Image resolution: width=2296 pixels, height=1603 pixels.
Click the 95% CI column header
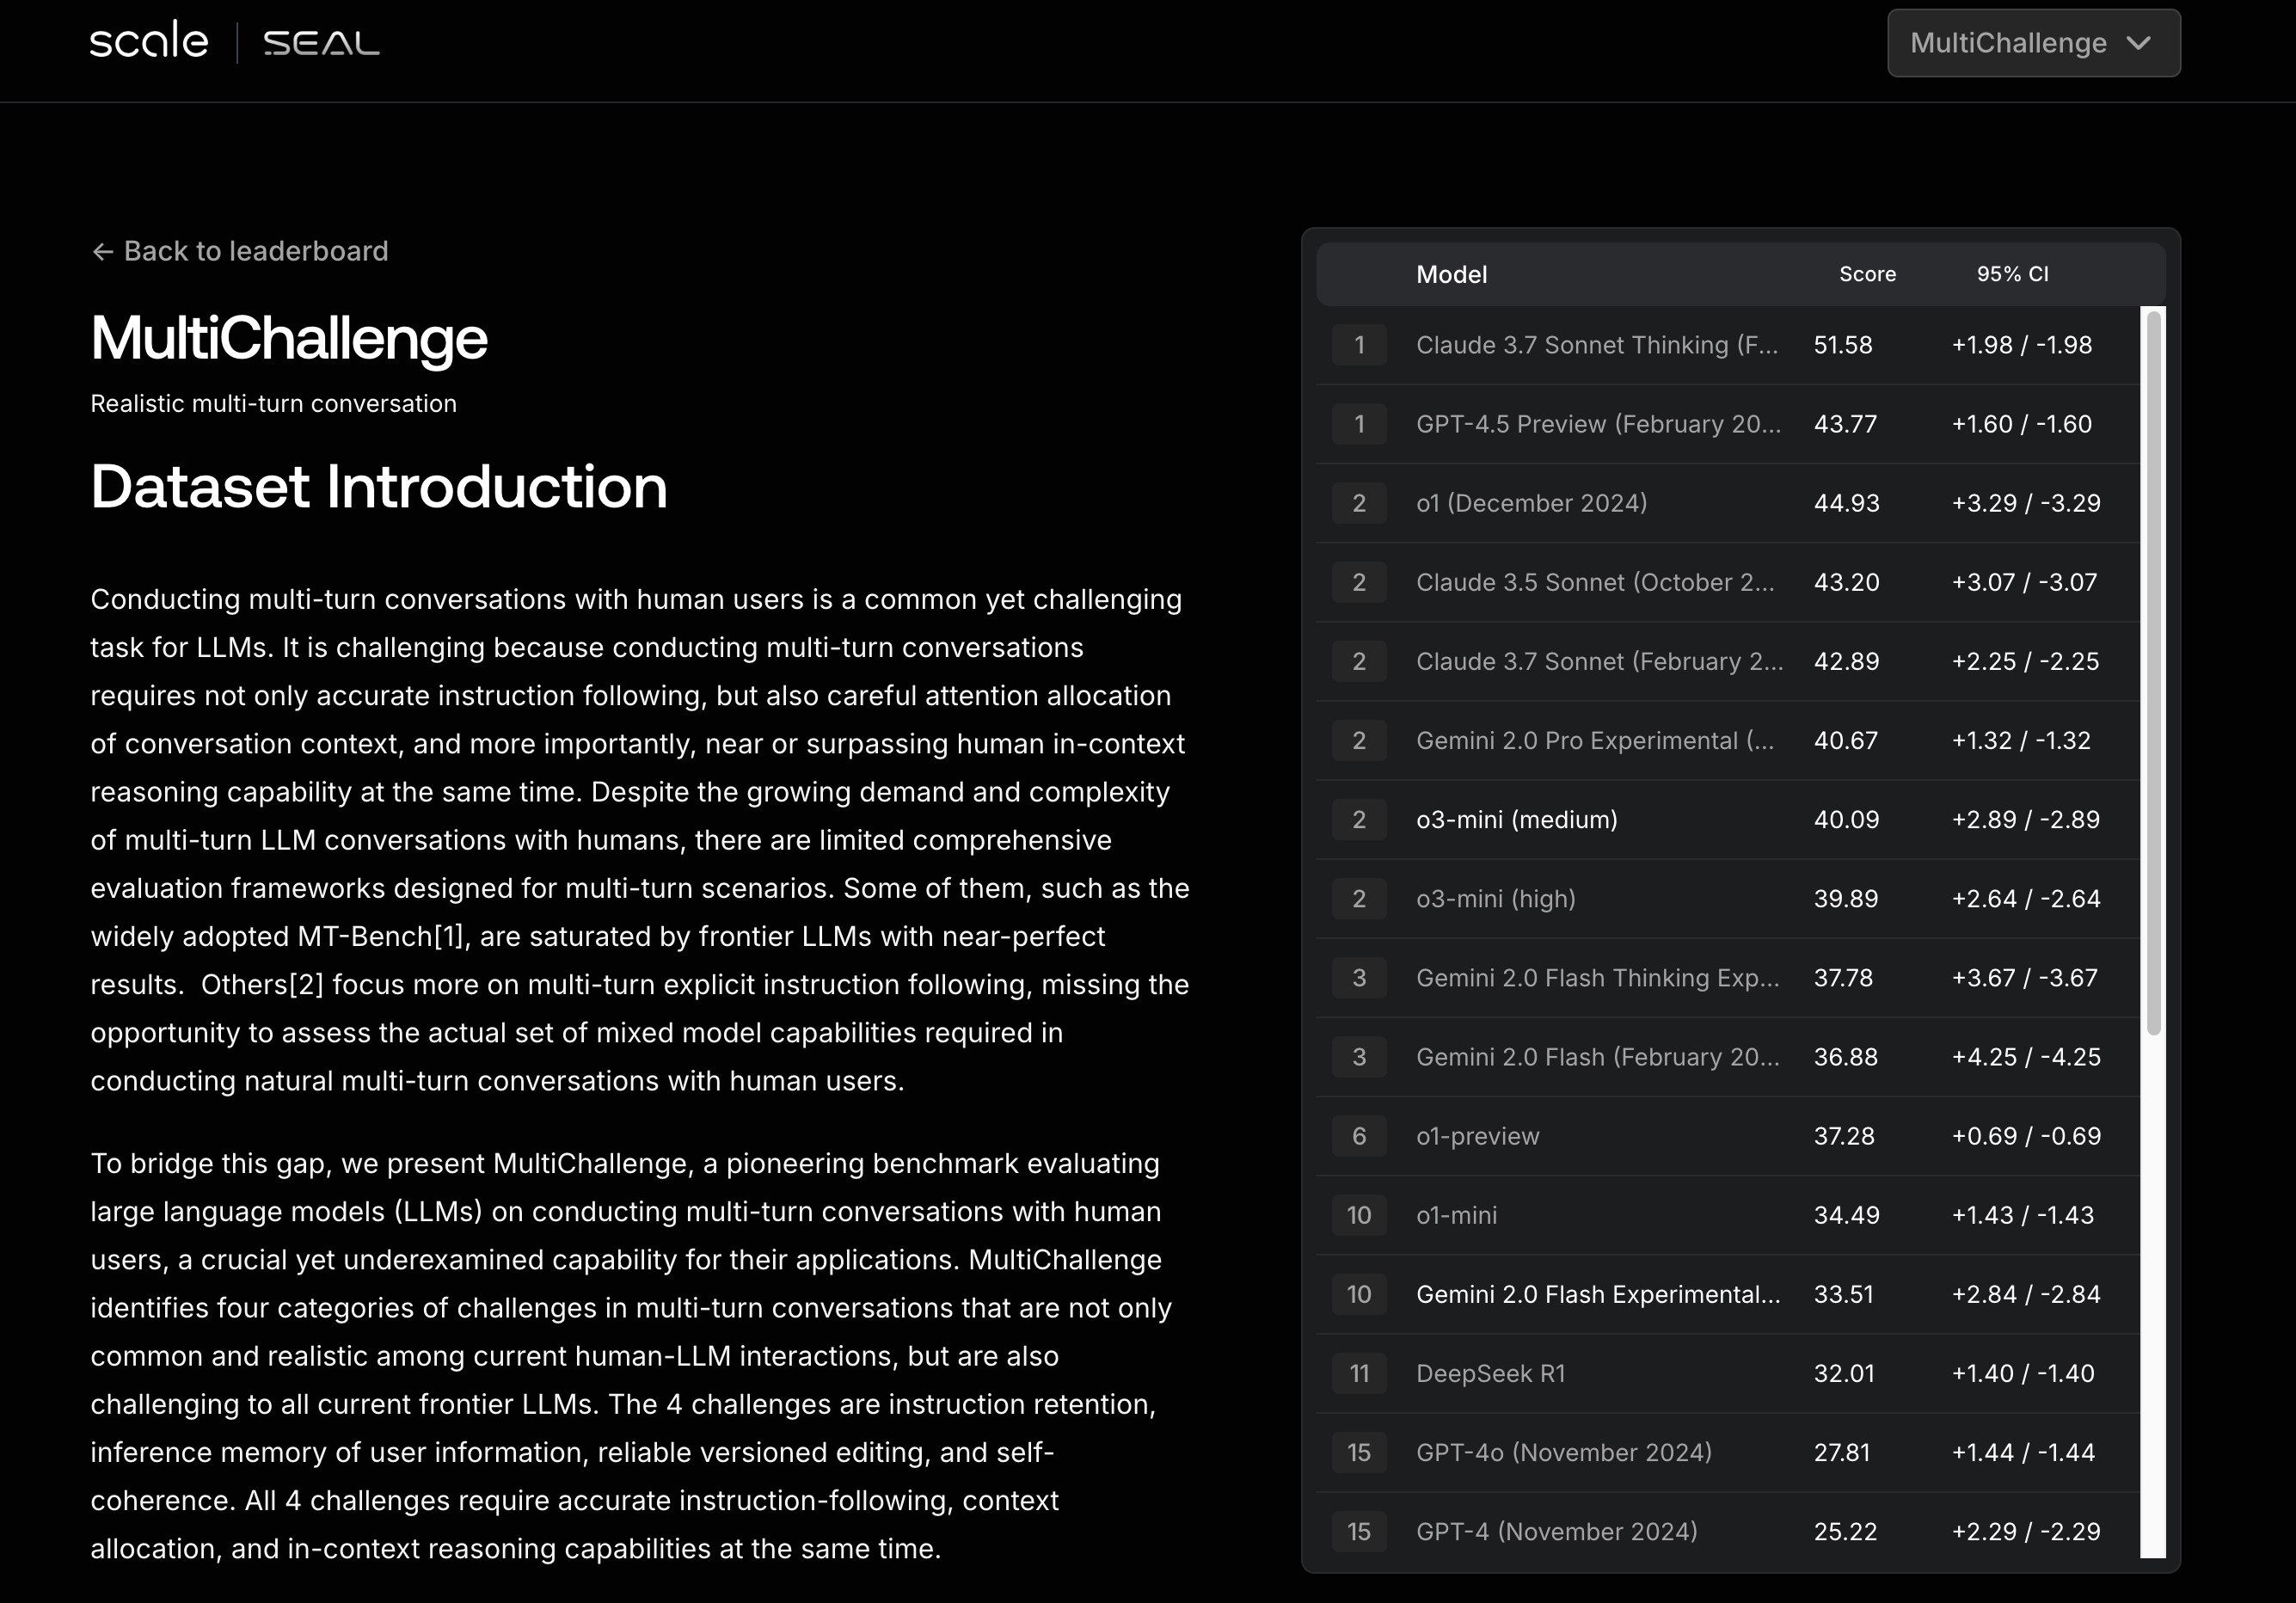2012,274
